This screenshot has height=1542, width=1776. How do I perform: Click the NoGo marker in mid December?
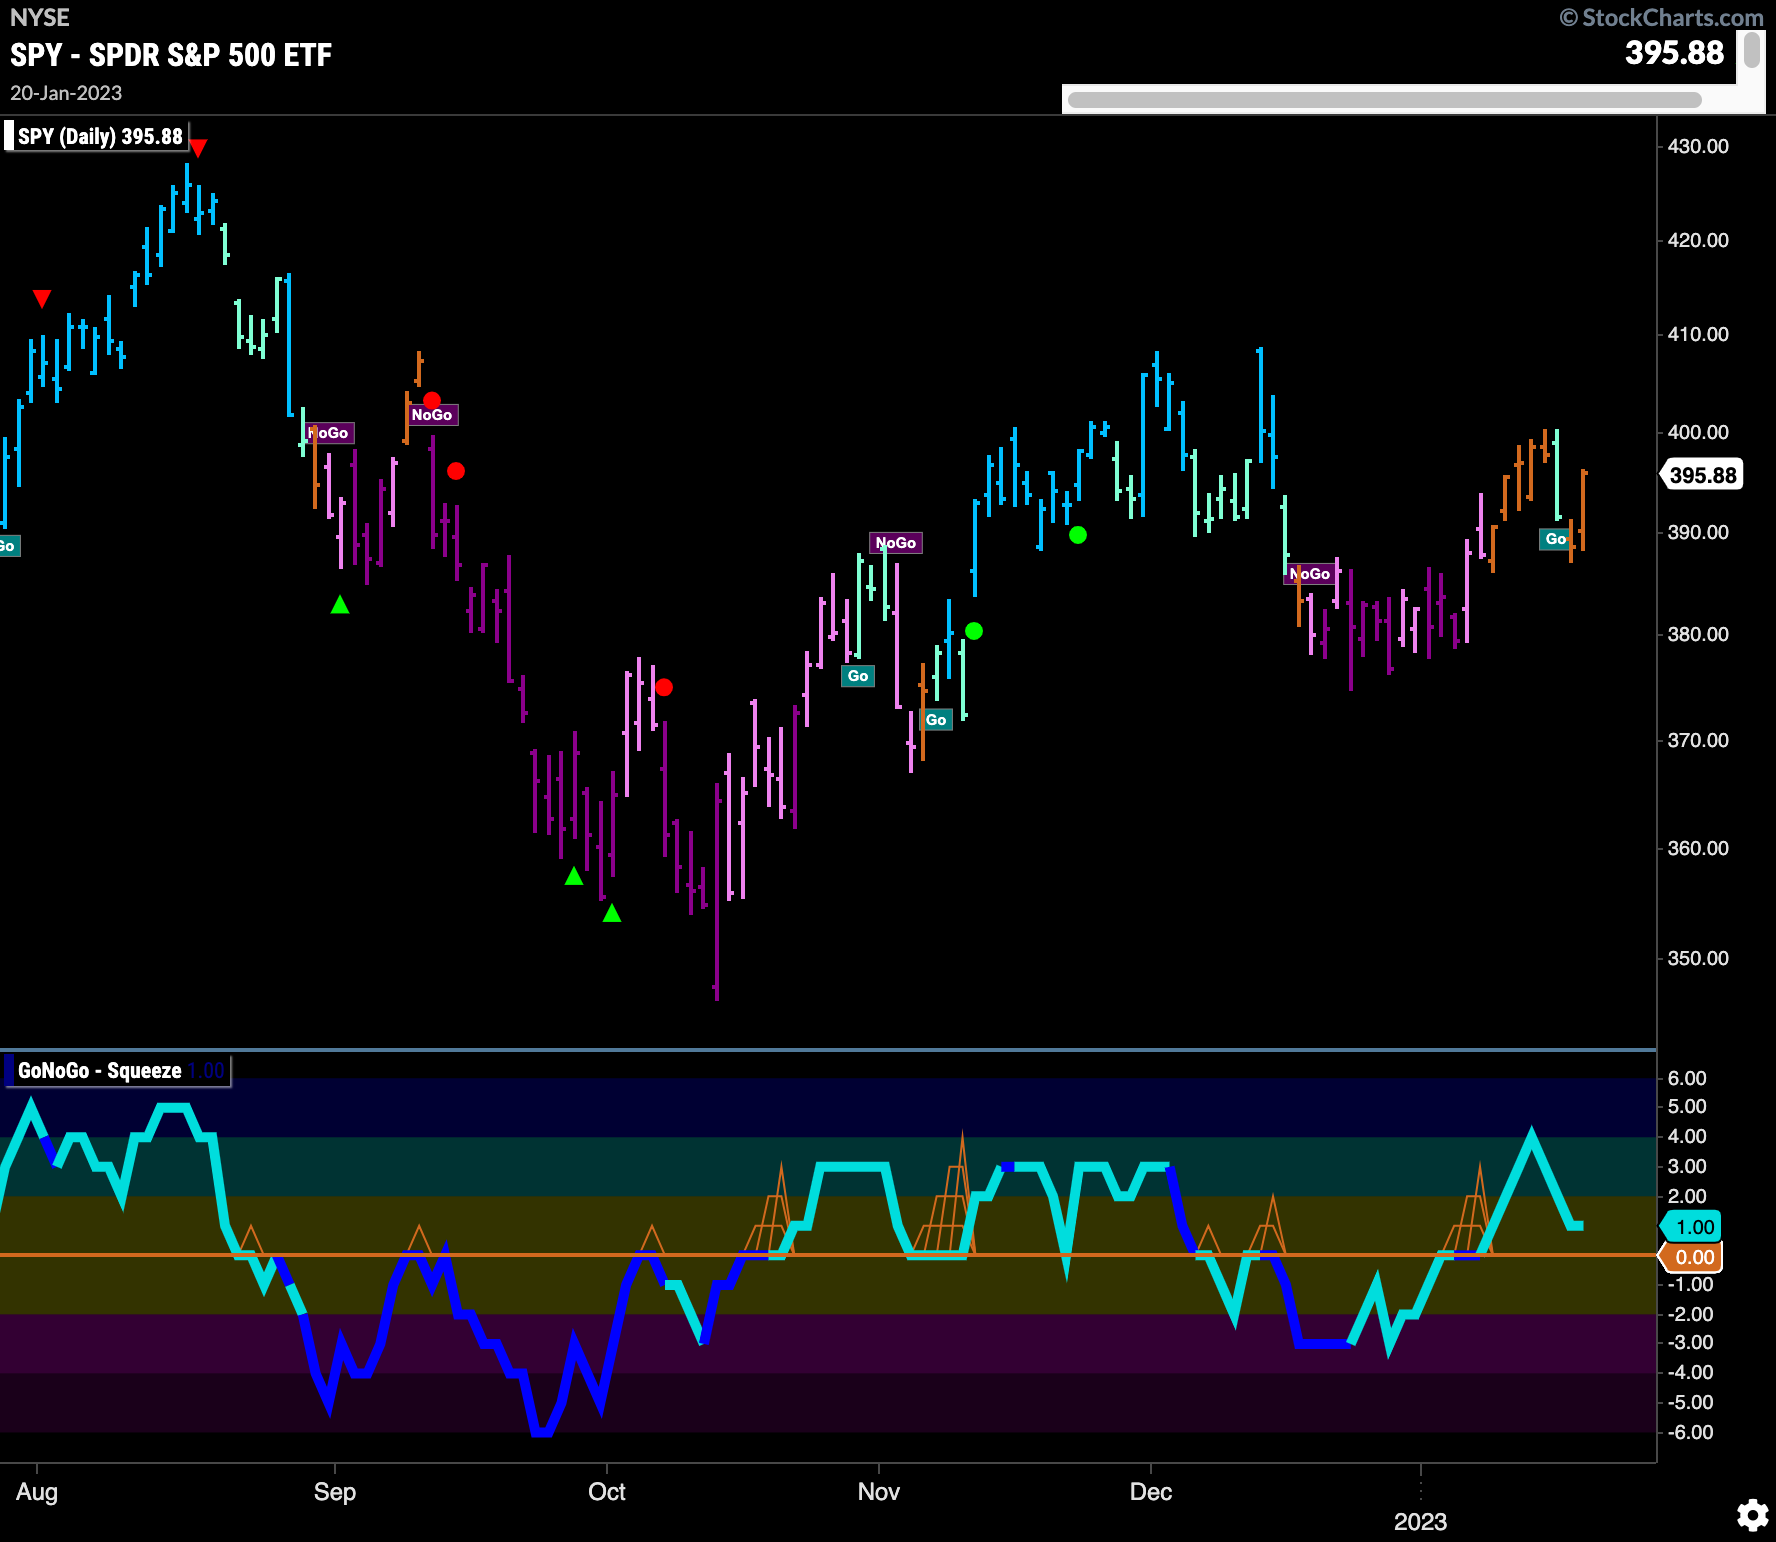[x=1310, y=574]
